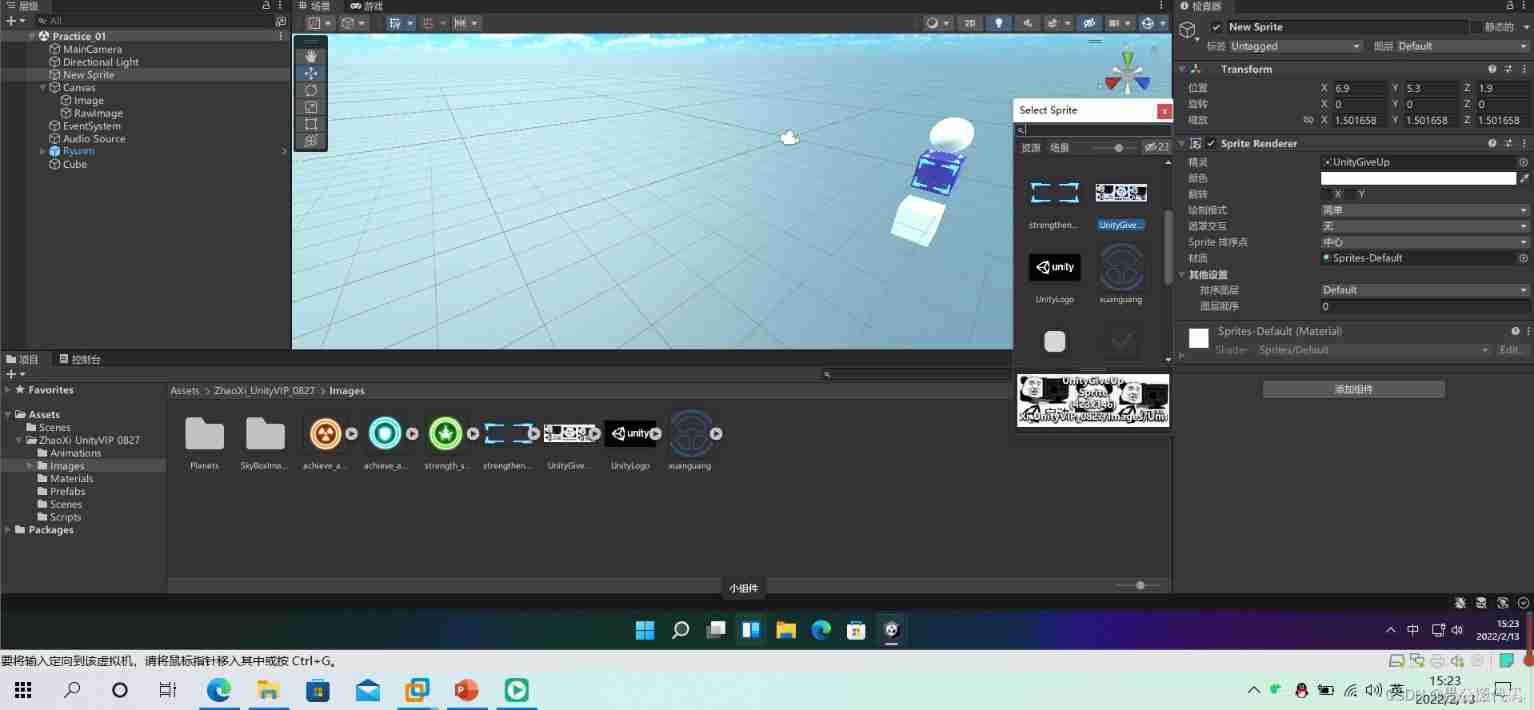
Task: Open the Untagged tag dropdown
Action: pos(1295,46)
